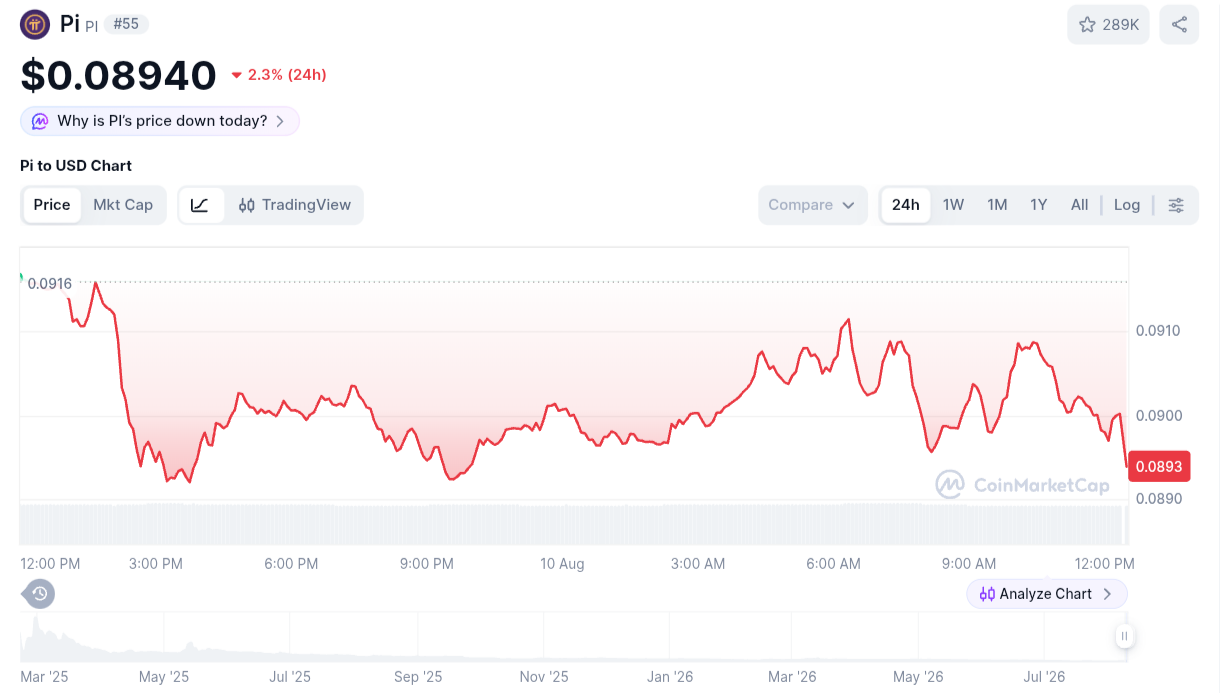Image resolution: width=1220 pixels, height=693 pixels.
Task: Click the Analyze Chart button
Action: (x=1047, y=594)
